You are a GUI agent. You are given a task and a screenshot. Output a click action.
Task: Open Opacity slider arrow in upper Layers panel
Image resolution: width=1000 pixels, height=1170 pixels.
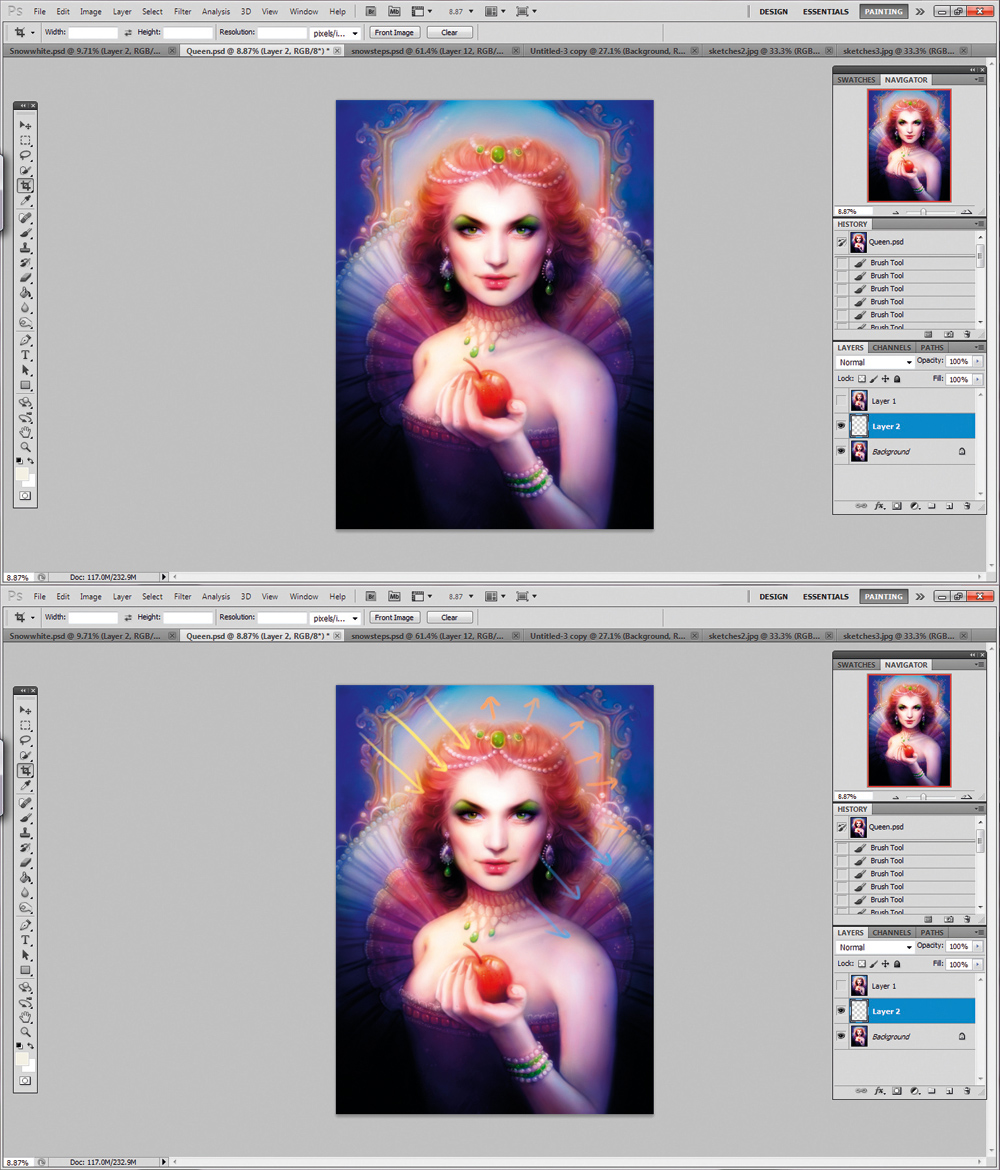click(978, 361)
